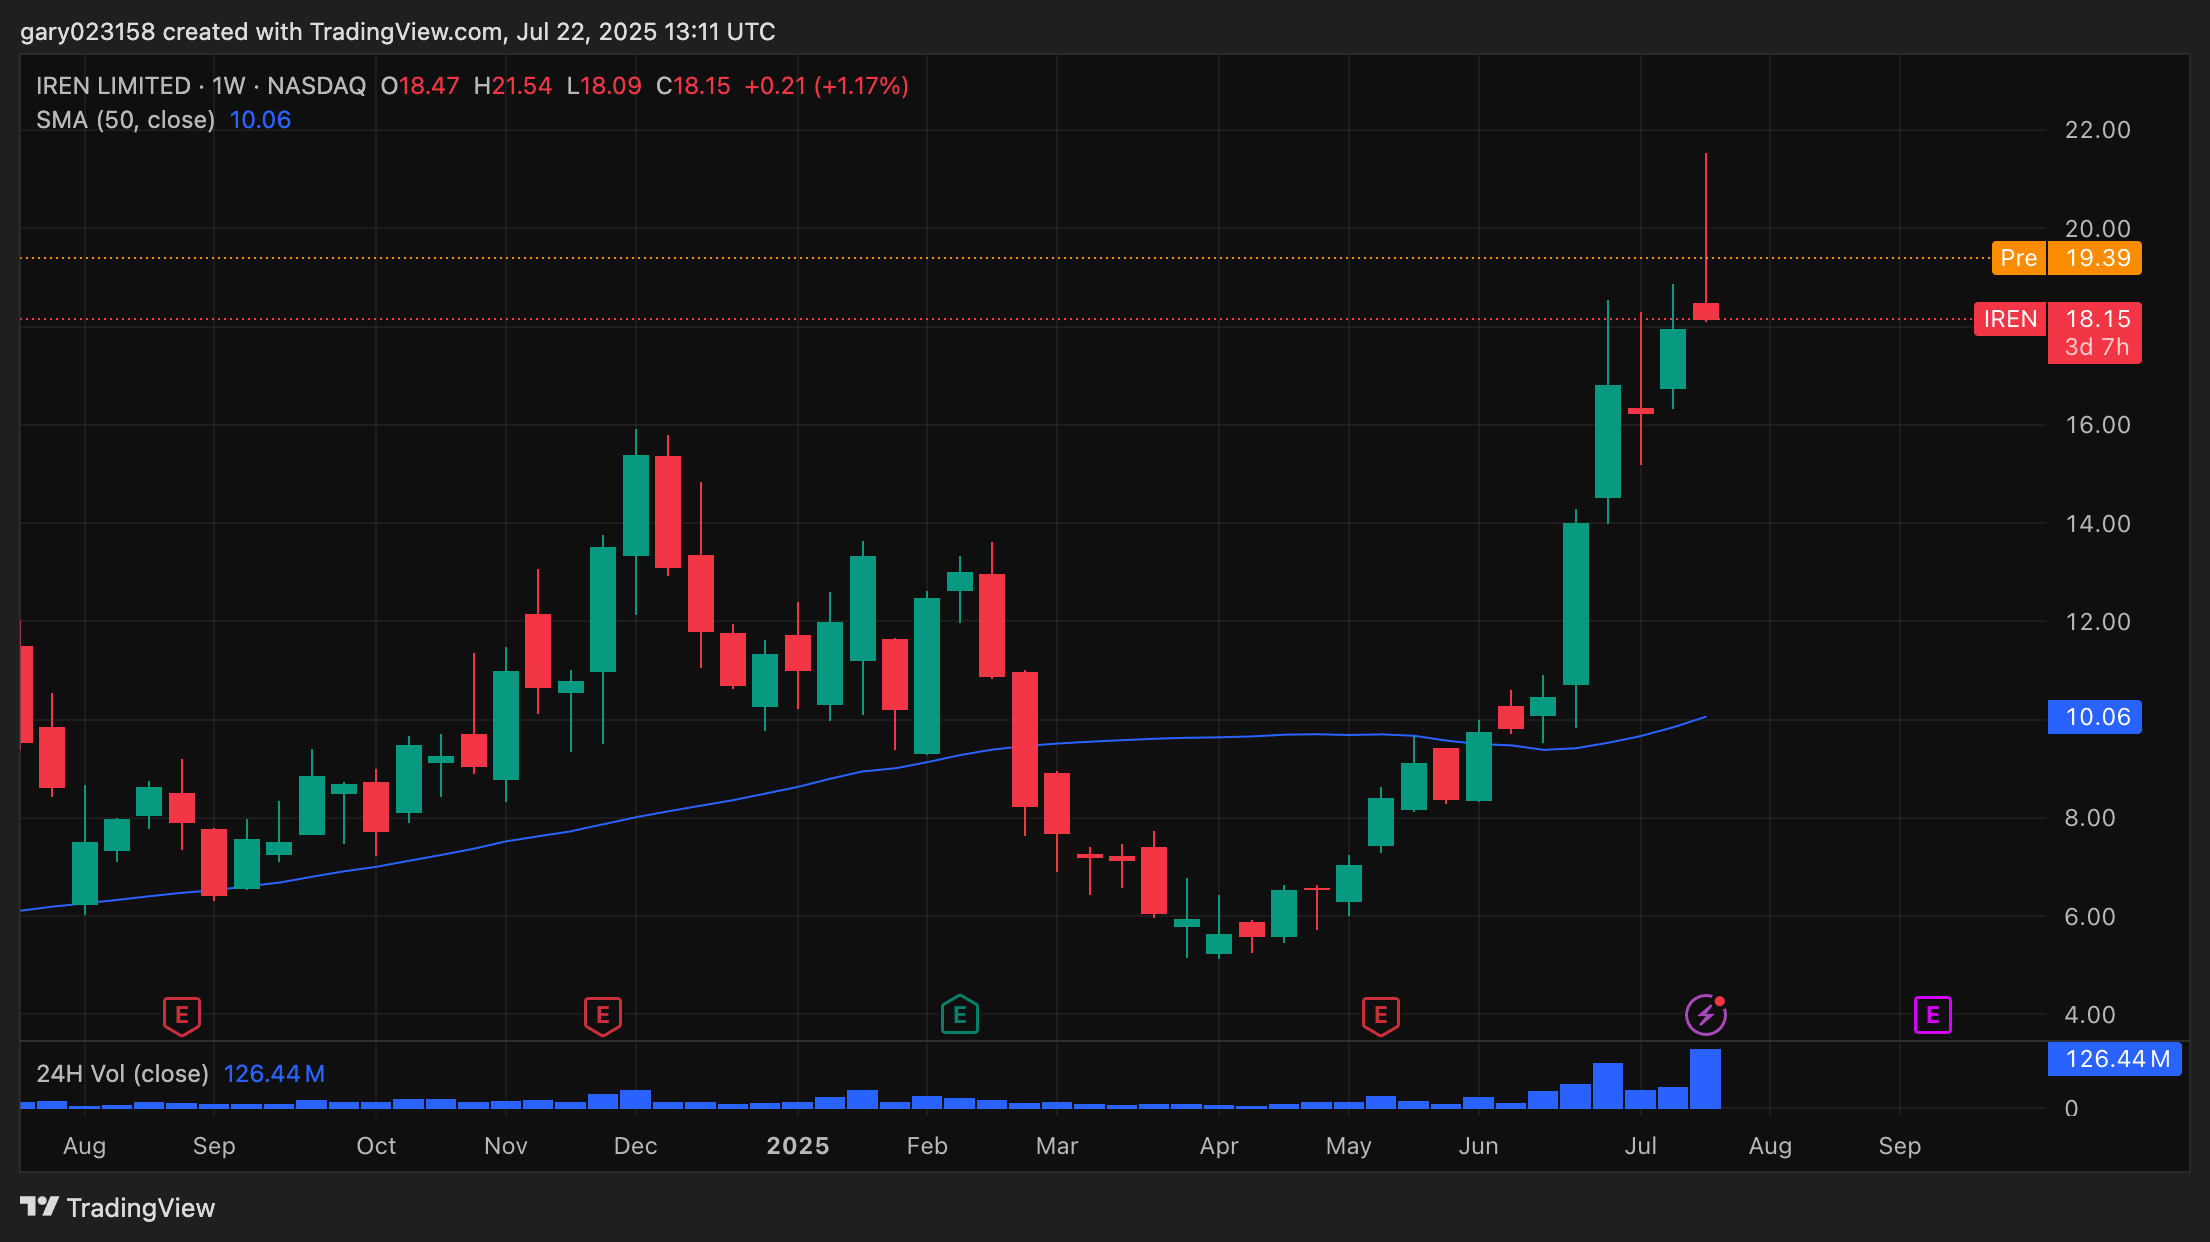The height and width of the screenshot is (1242, 2210).
Task: Click the TradingView logo at bottom left
Action: [x=118, y=1208]
